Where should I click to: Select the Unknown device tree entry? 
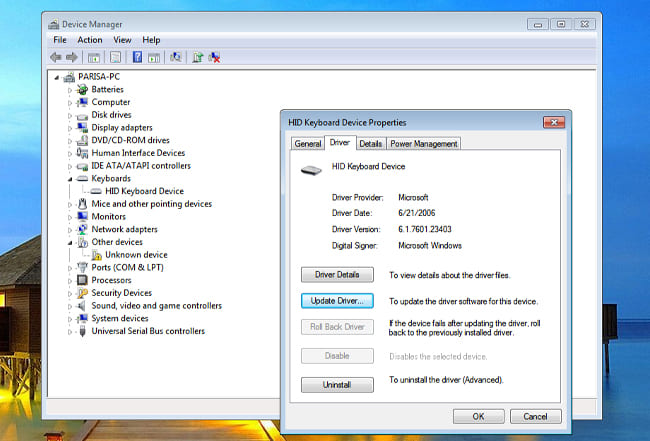136,255
